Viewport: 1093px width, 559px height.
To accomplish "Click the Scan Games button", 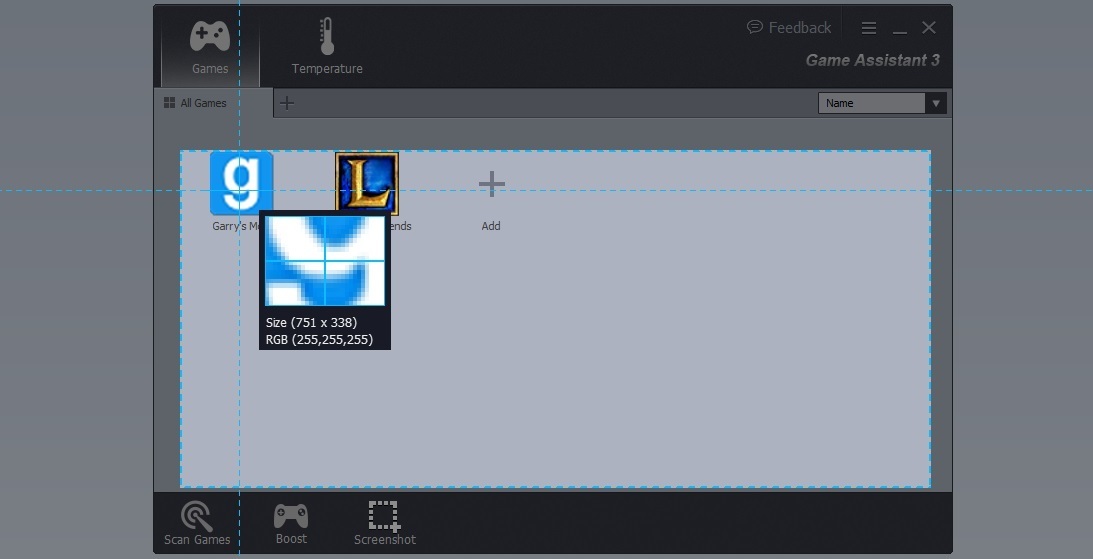I will coord(197,523).
